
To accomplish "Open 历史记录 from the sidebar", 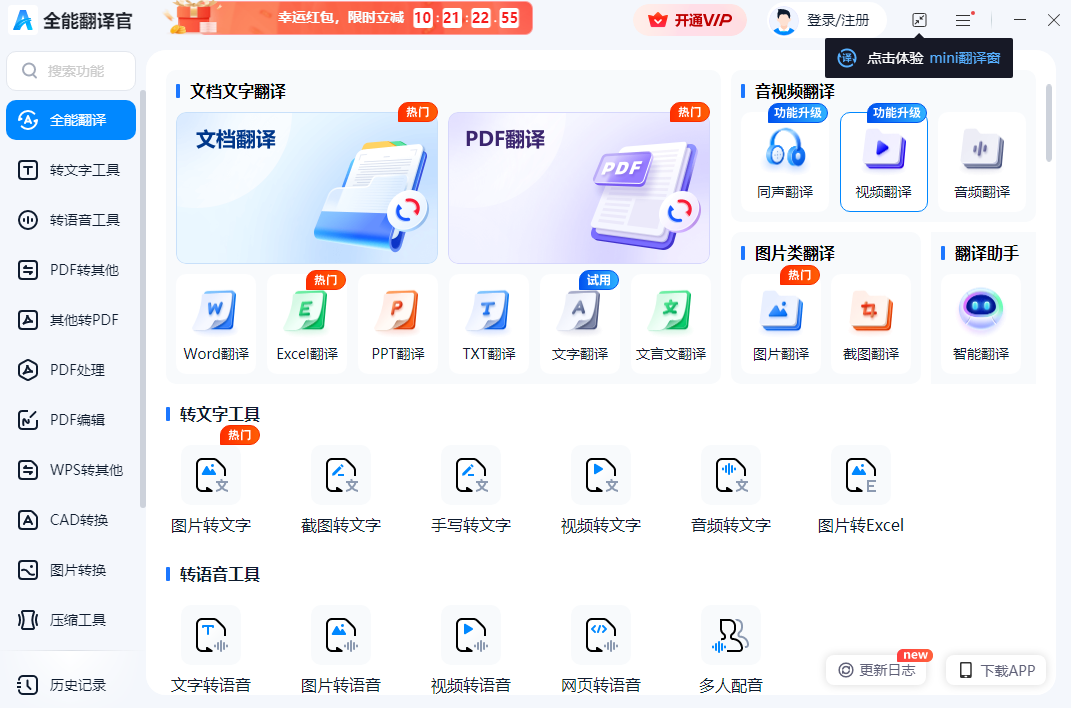I will pos(70,684).
